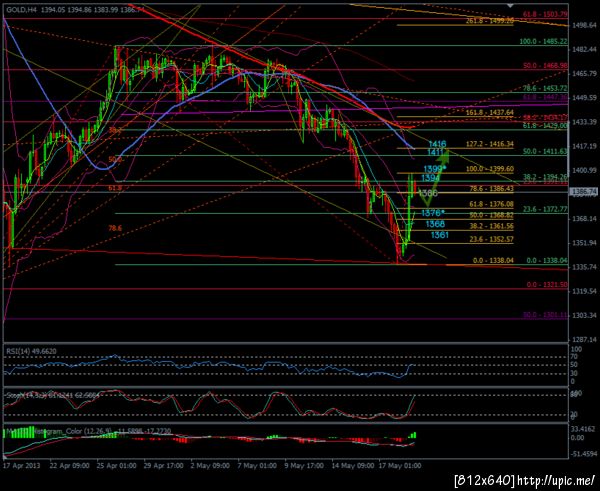
Task: Click price scale value 1368.14
Action: click(584, 219)
